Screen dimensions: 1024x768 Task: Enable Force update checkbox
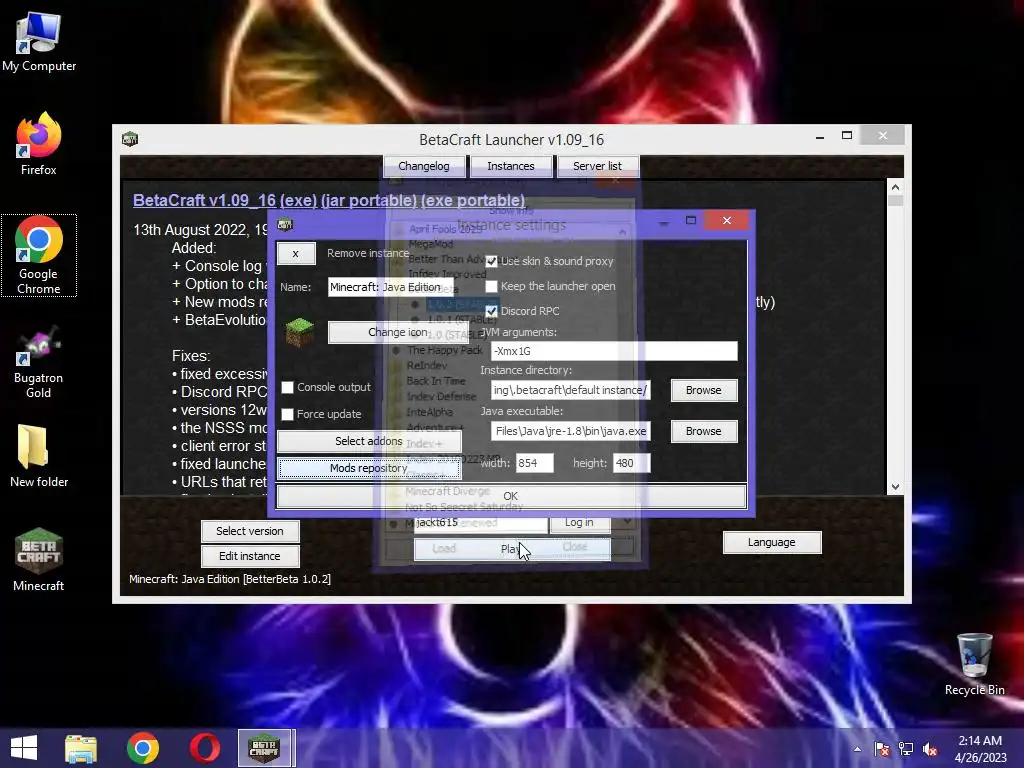(287, 414)
